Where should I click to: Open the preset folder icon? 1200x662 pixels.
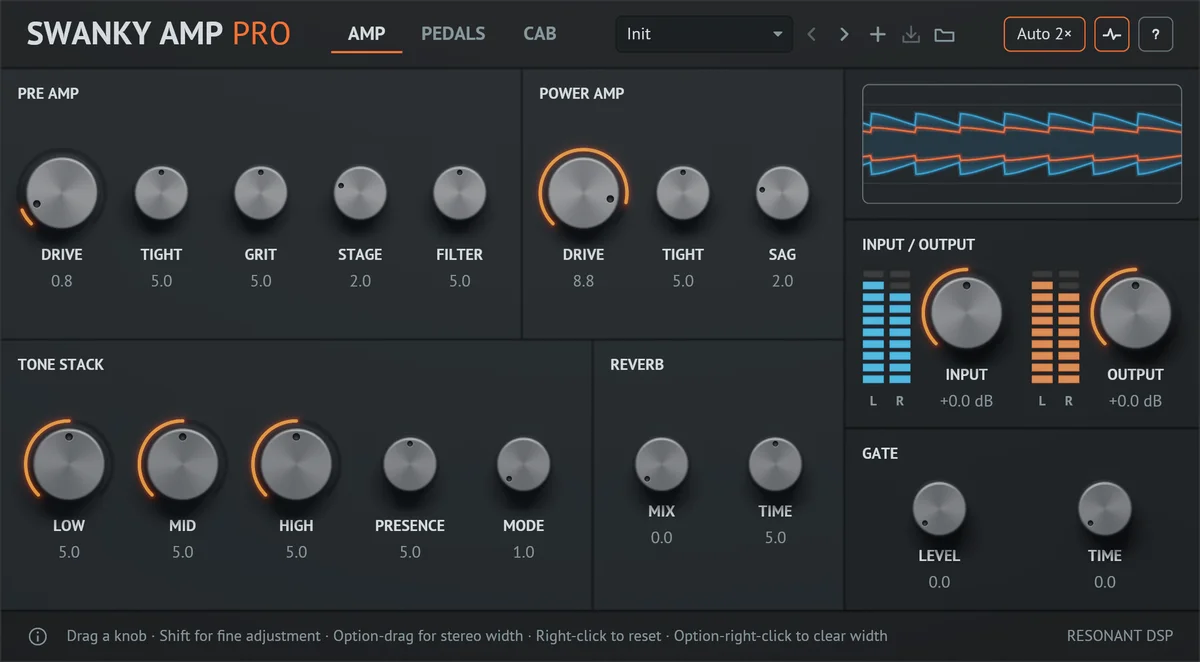point(944,35)
